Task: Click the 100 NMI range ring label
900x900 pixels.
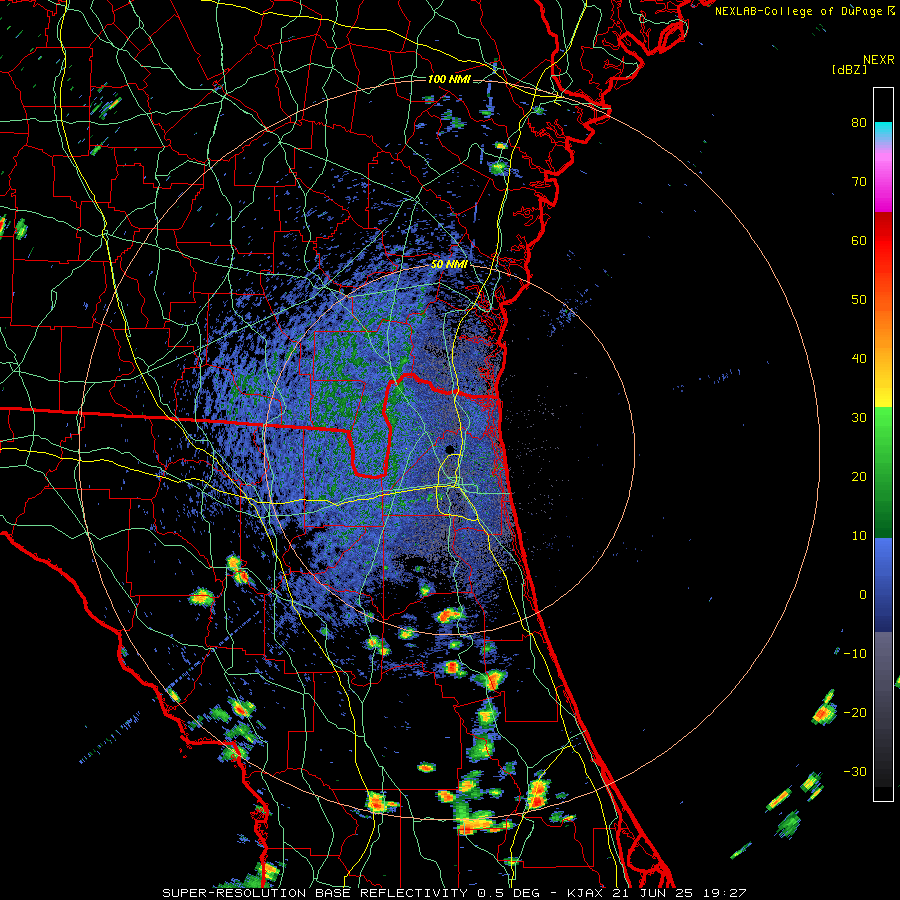Action: click(449, 79)
